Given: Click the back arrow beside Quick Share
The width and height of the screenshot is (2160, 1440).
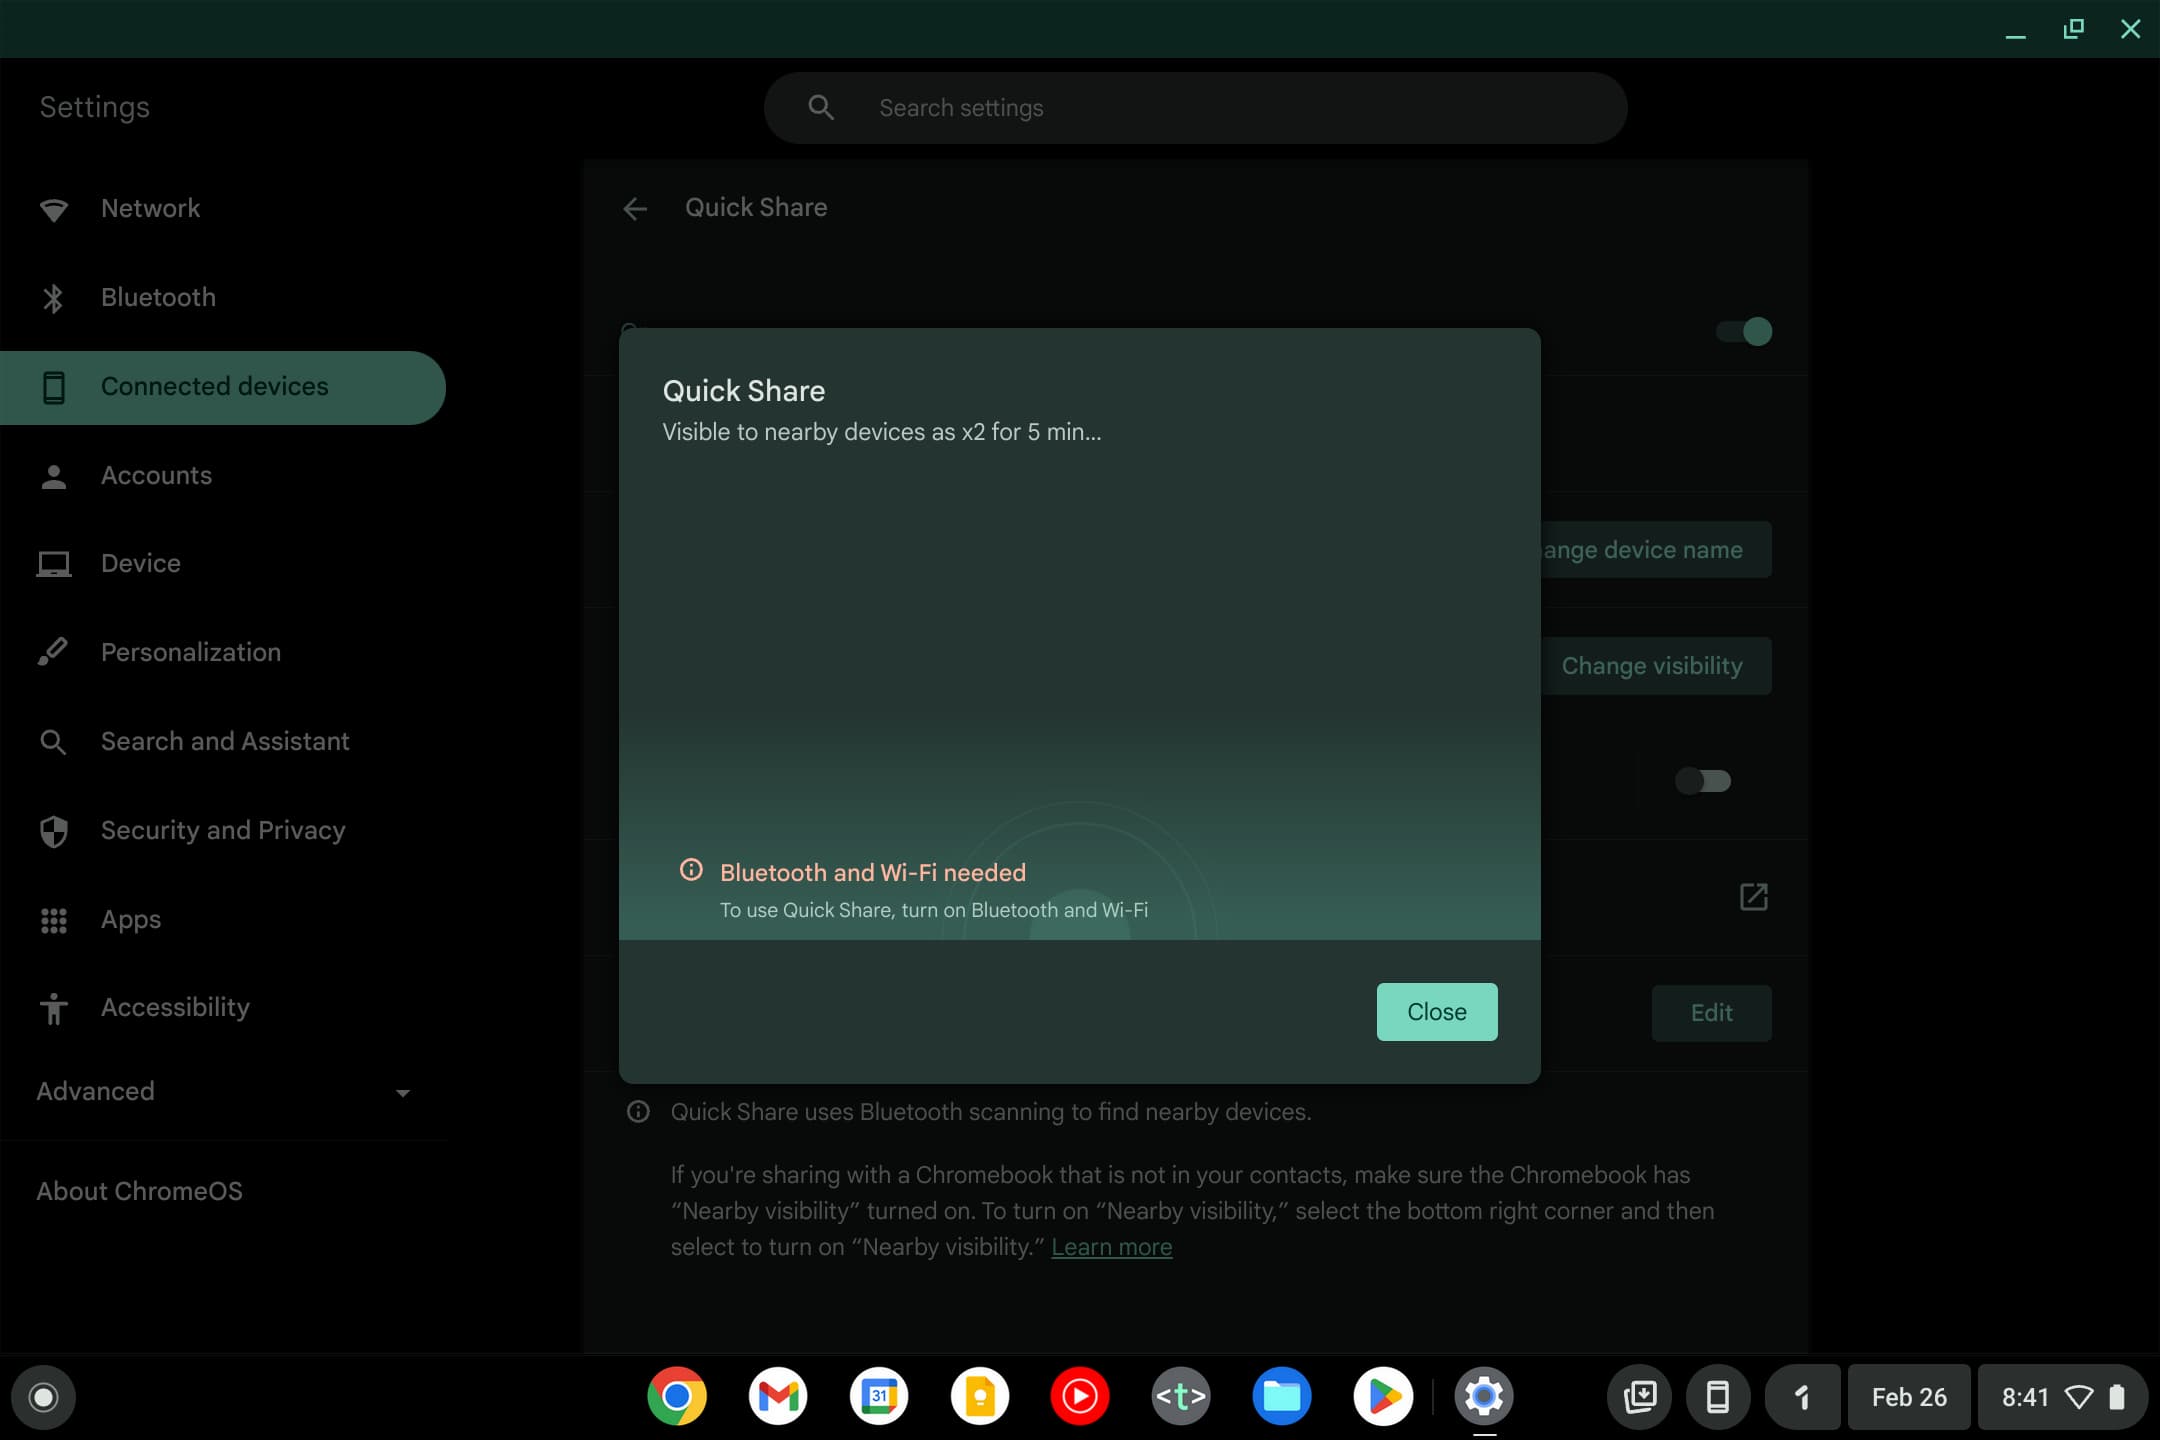Looking at the screenshot, I should 635,208.
